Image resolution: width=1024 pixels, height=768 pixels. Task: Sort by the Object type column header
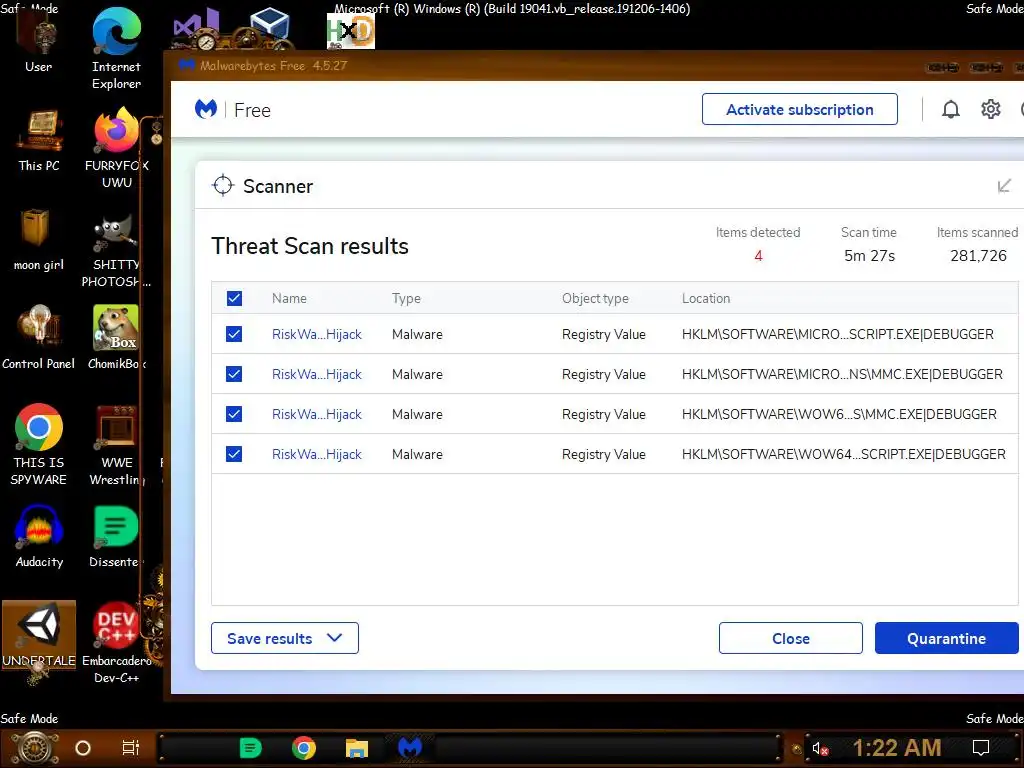[x=595, y=298]
